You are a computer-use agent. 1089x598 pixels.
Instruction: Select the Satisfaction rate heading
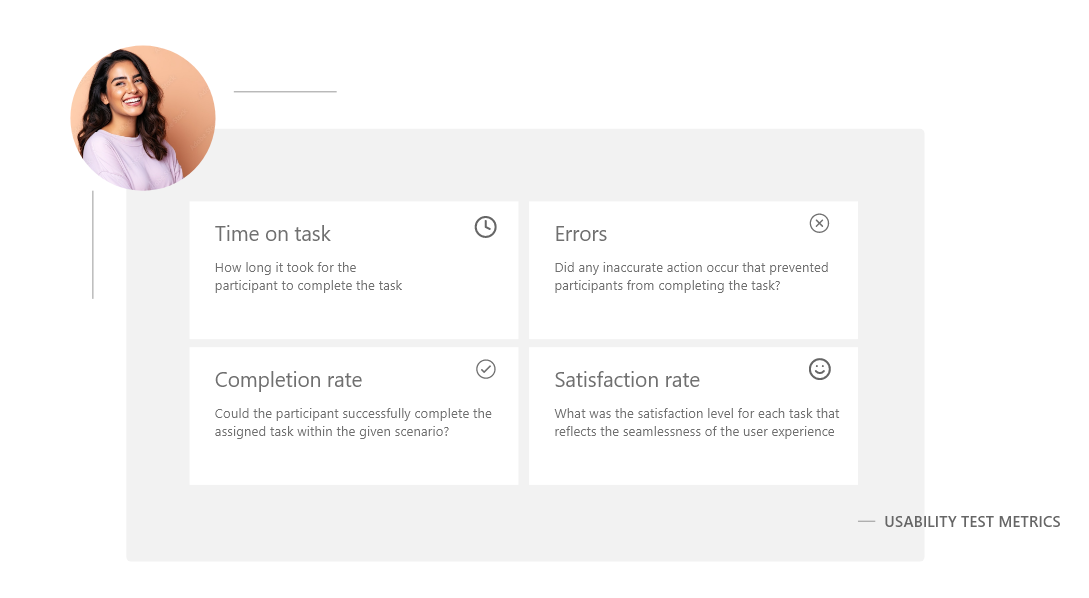point(627,380)
